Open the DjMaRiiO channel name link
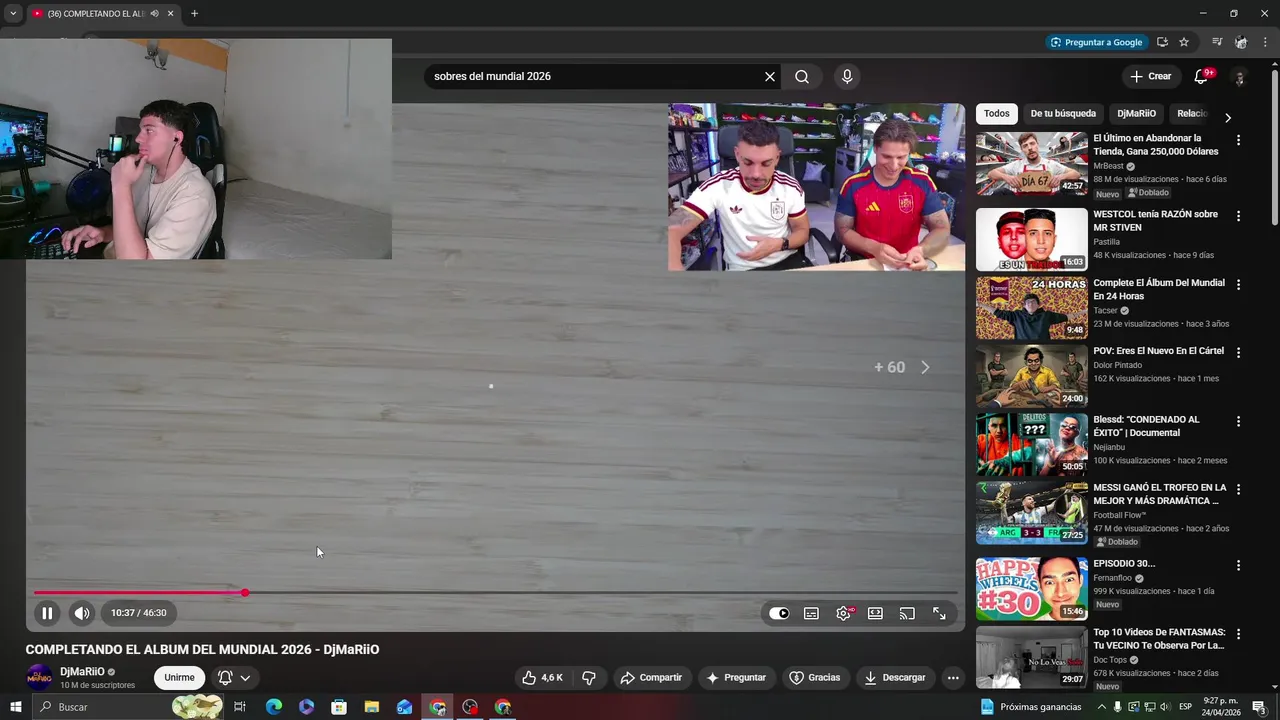 tap(82, 672)
